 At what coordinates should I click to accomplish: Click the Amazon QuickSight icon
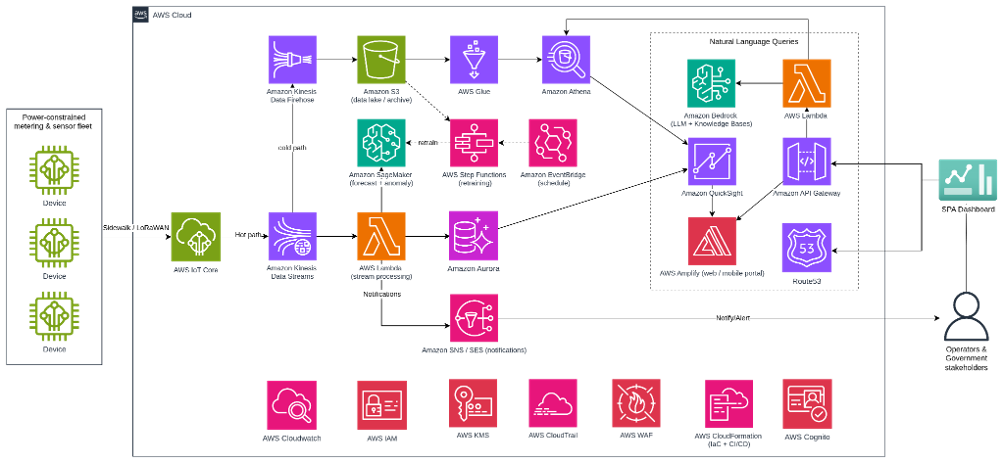712,162
